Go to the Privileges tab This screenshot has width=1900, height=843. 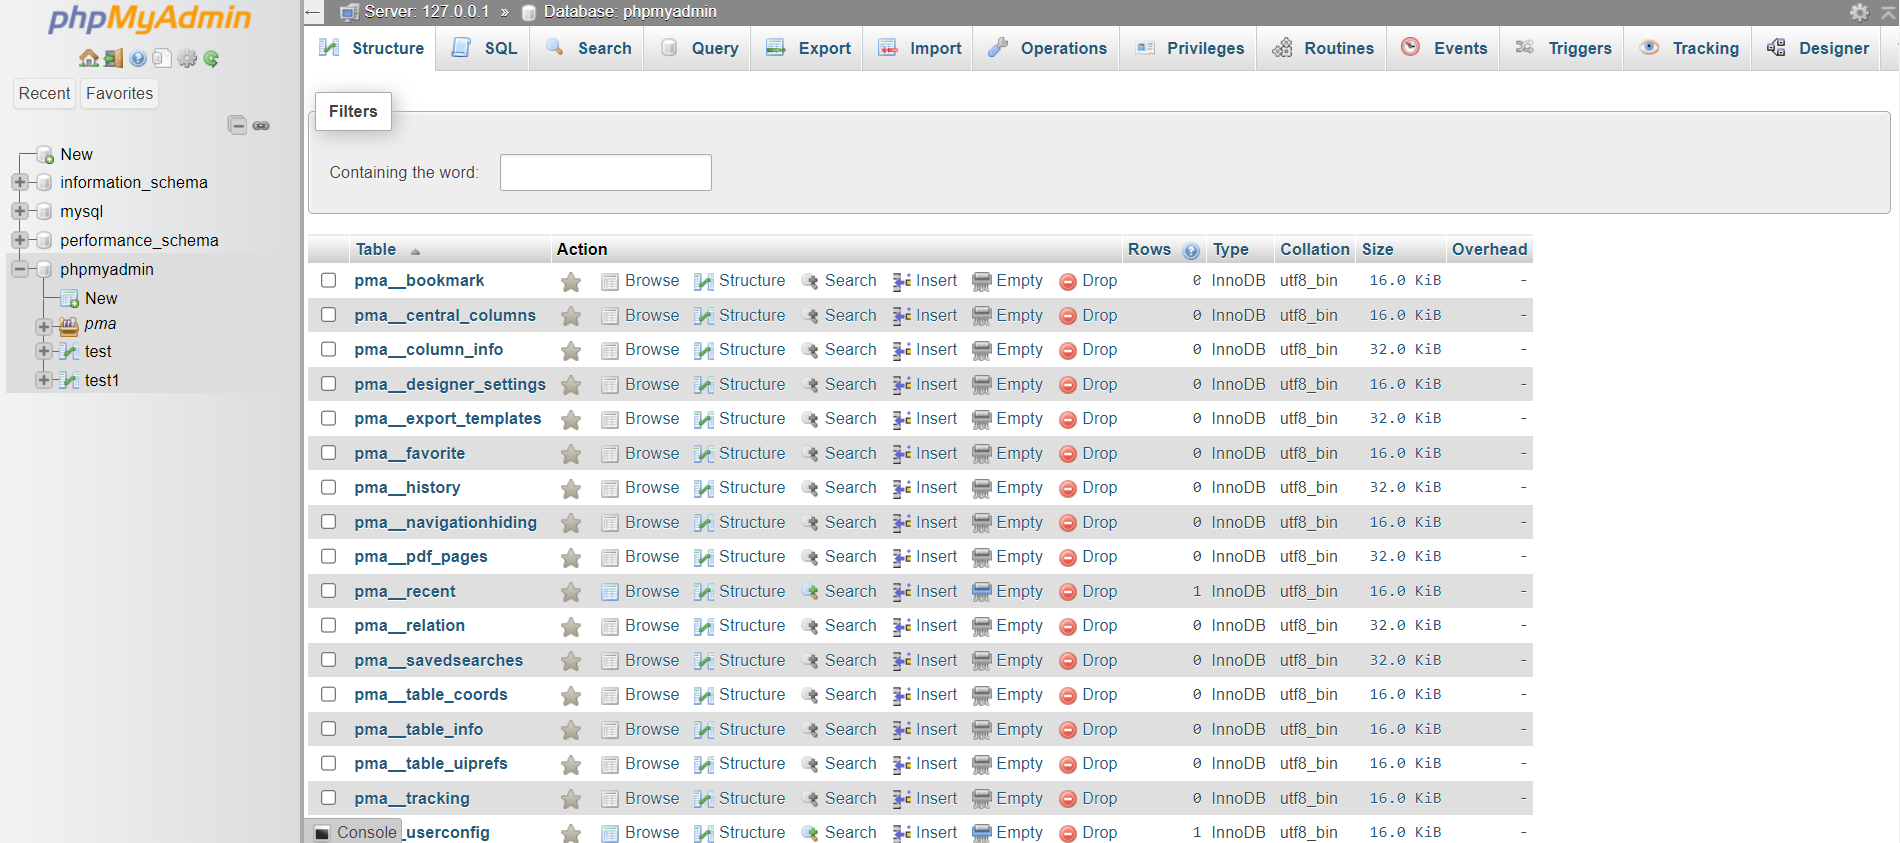[1190, 48]
